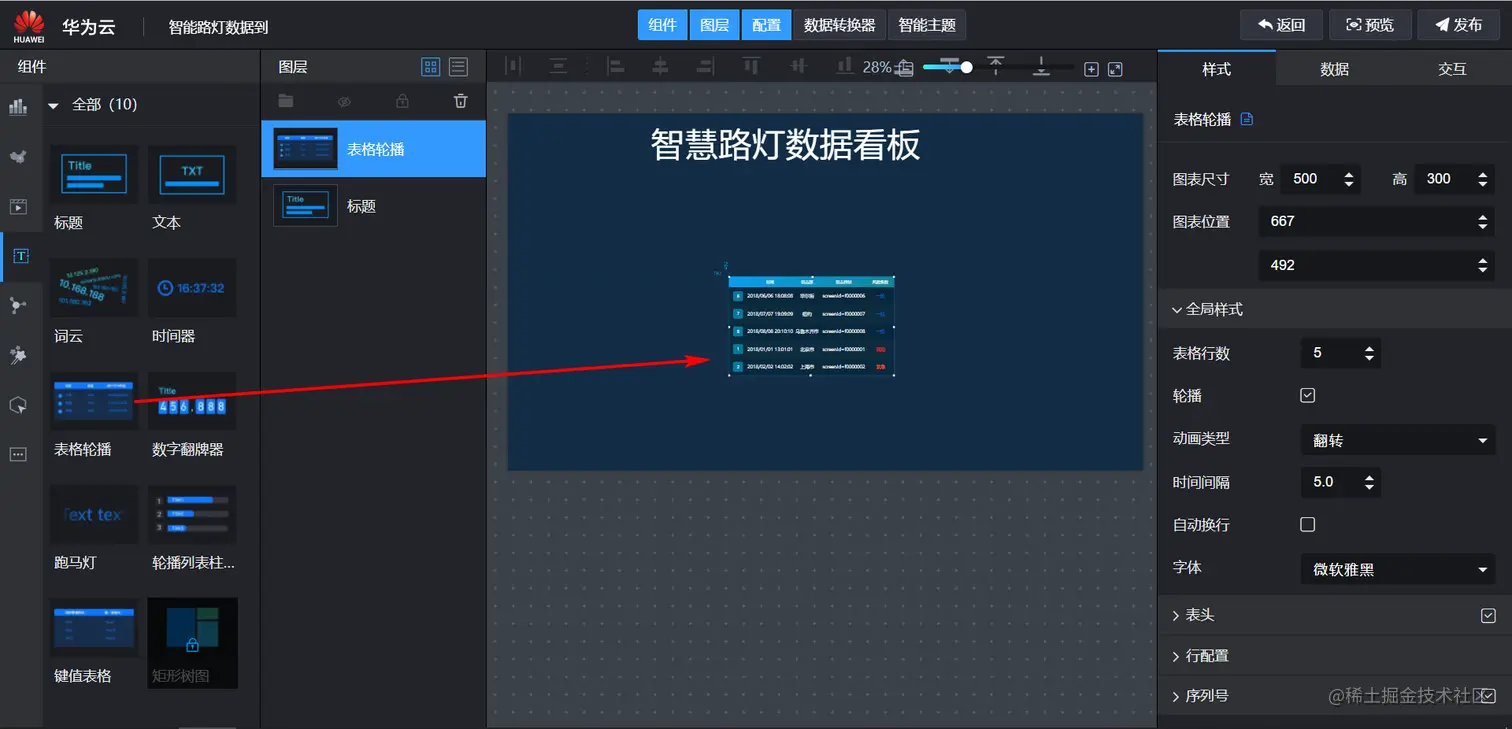The width and height of the screenshot is (1512, 729).
Task: Toggle the 图层 panel button
Action: point(714,25)
